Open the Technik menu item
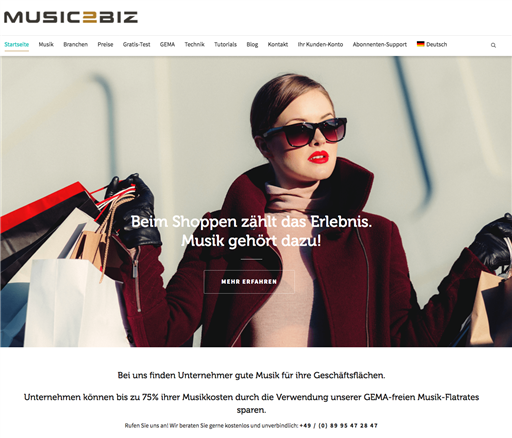Image resolution: width=512 pixels, height=438 pixels. click(x=195, y=44)
